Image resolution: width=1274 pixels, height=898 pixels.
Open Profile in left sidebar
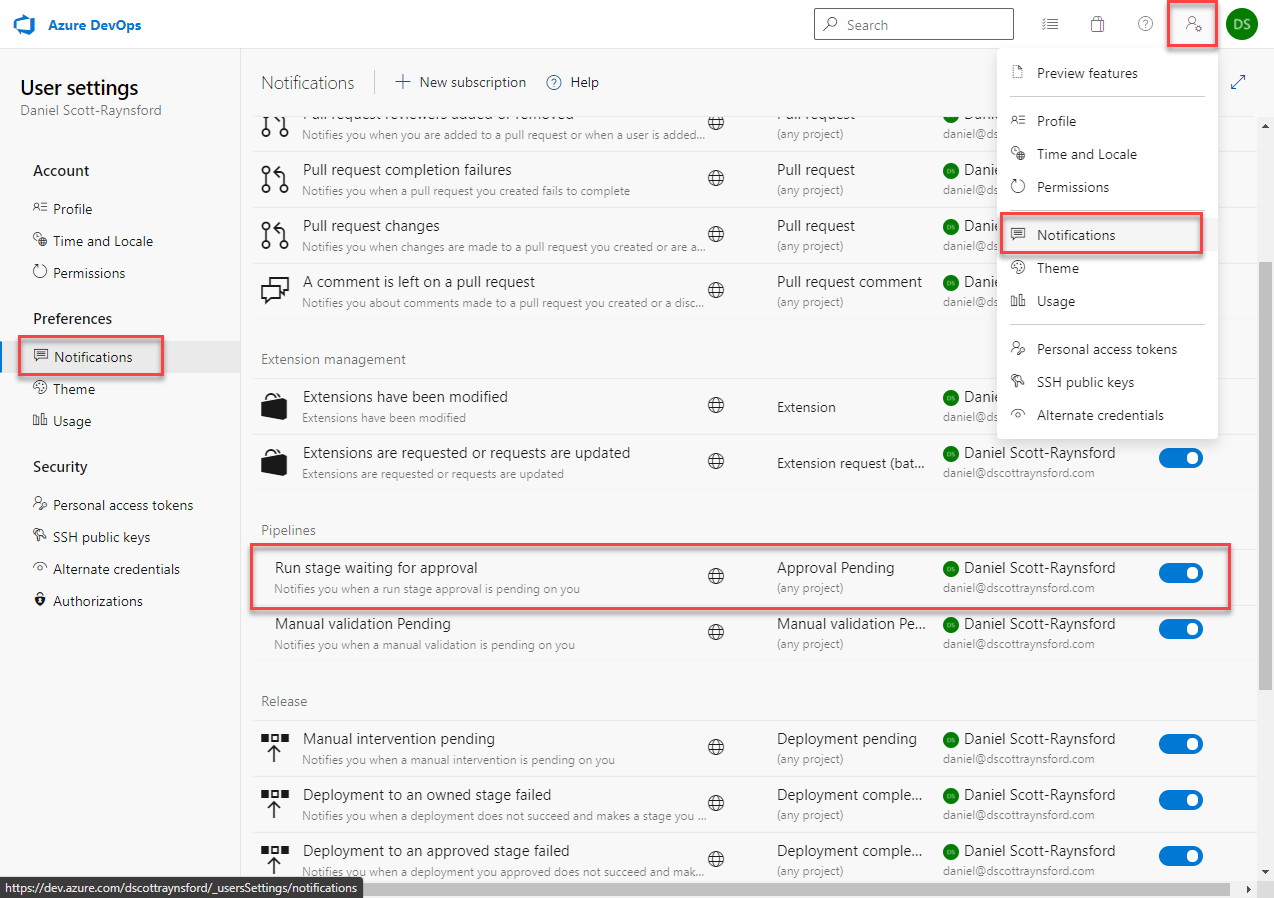120,209
